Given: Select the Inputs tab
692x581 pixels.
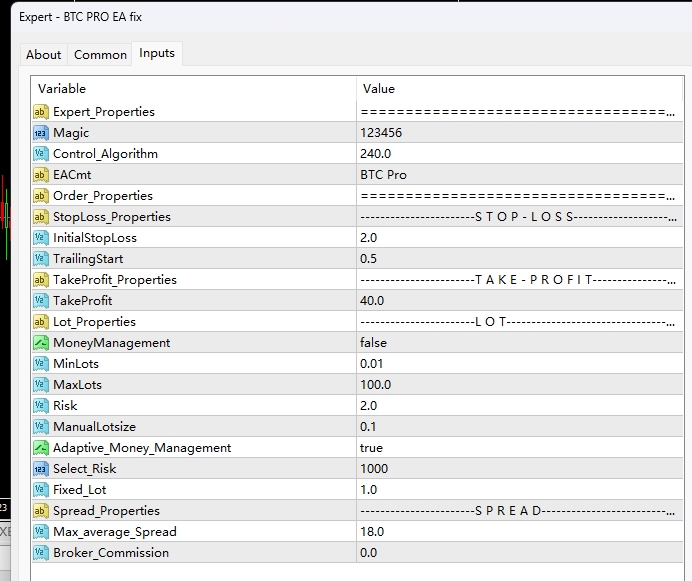Looking at the screenshot, I should (x=156, y=53).
